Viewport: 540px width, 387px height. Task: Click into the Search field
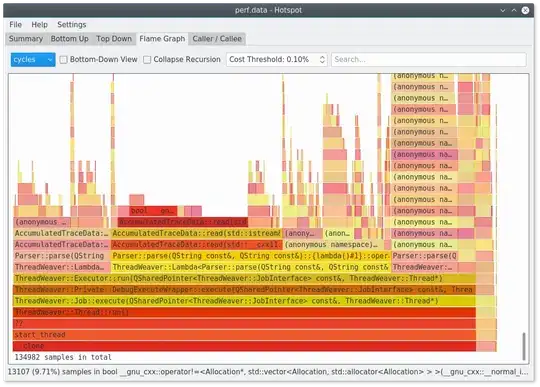point(429,60)
